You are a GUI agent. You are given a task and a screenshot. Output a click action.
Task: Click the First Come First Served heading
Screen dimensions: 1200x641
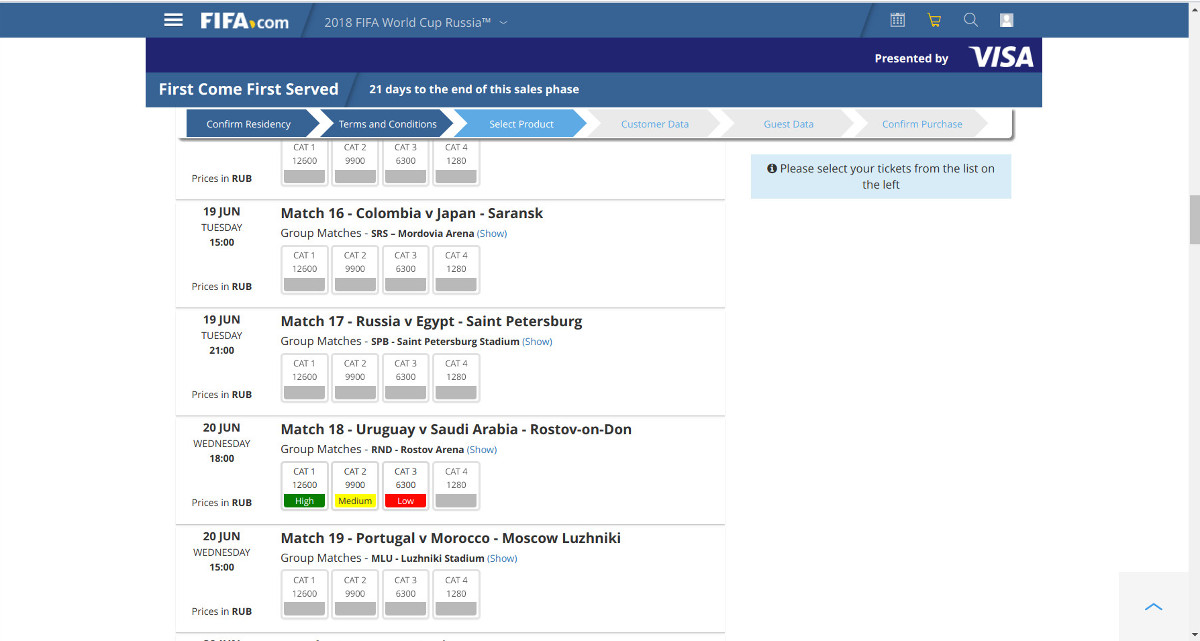click(x=249, y=89)
